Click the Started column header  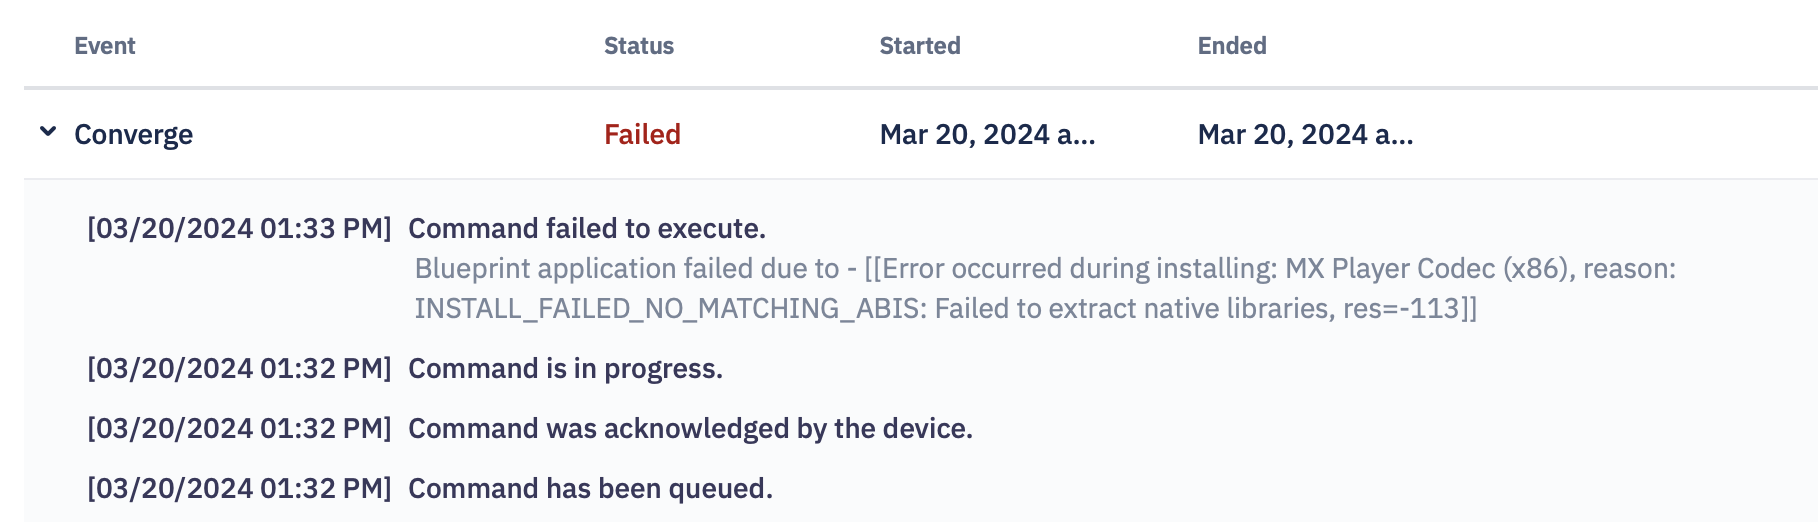[x=920, y=46]
